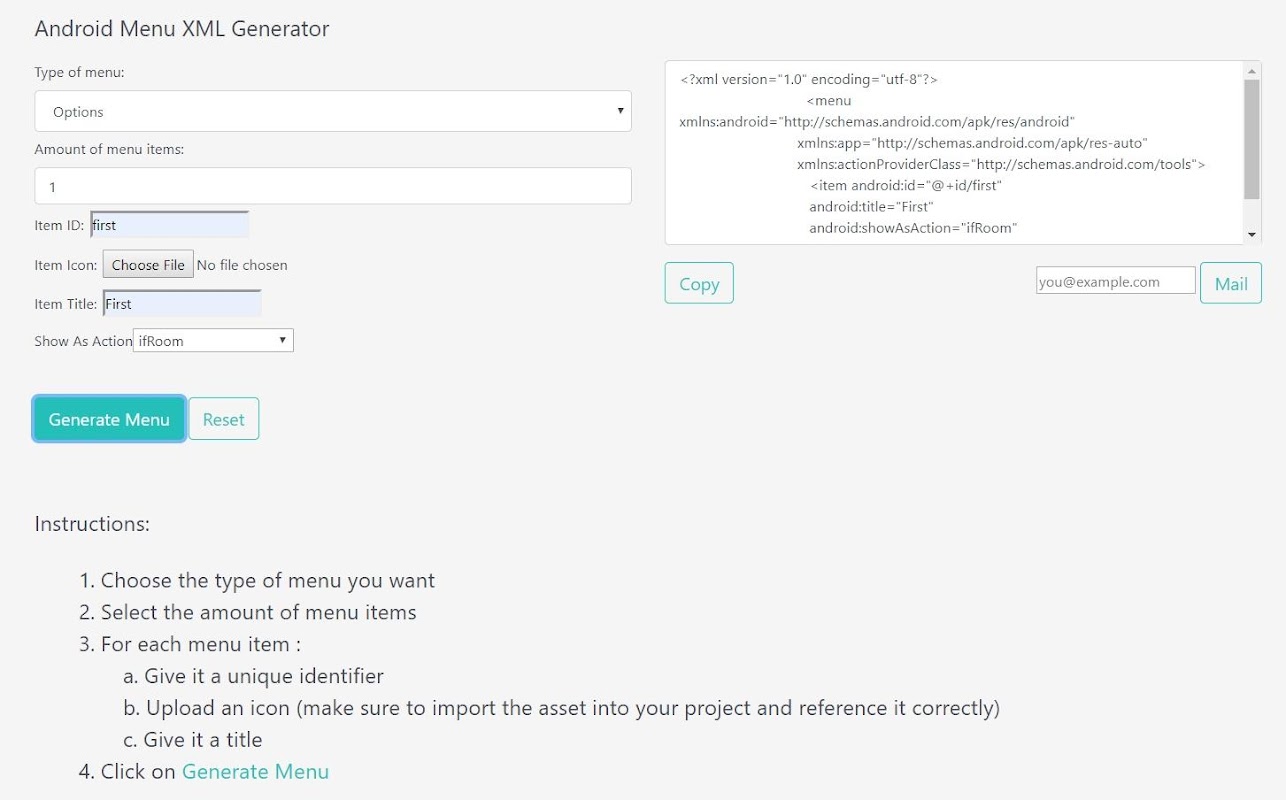1286x800 pixels.
Task: Focus the Amount of menu items field
Action: coord(333,186)
